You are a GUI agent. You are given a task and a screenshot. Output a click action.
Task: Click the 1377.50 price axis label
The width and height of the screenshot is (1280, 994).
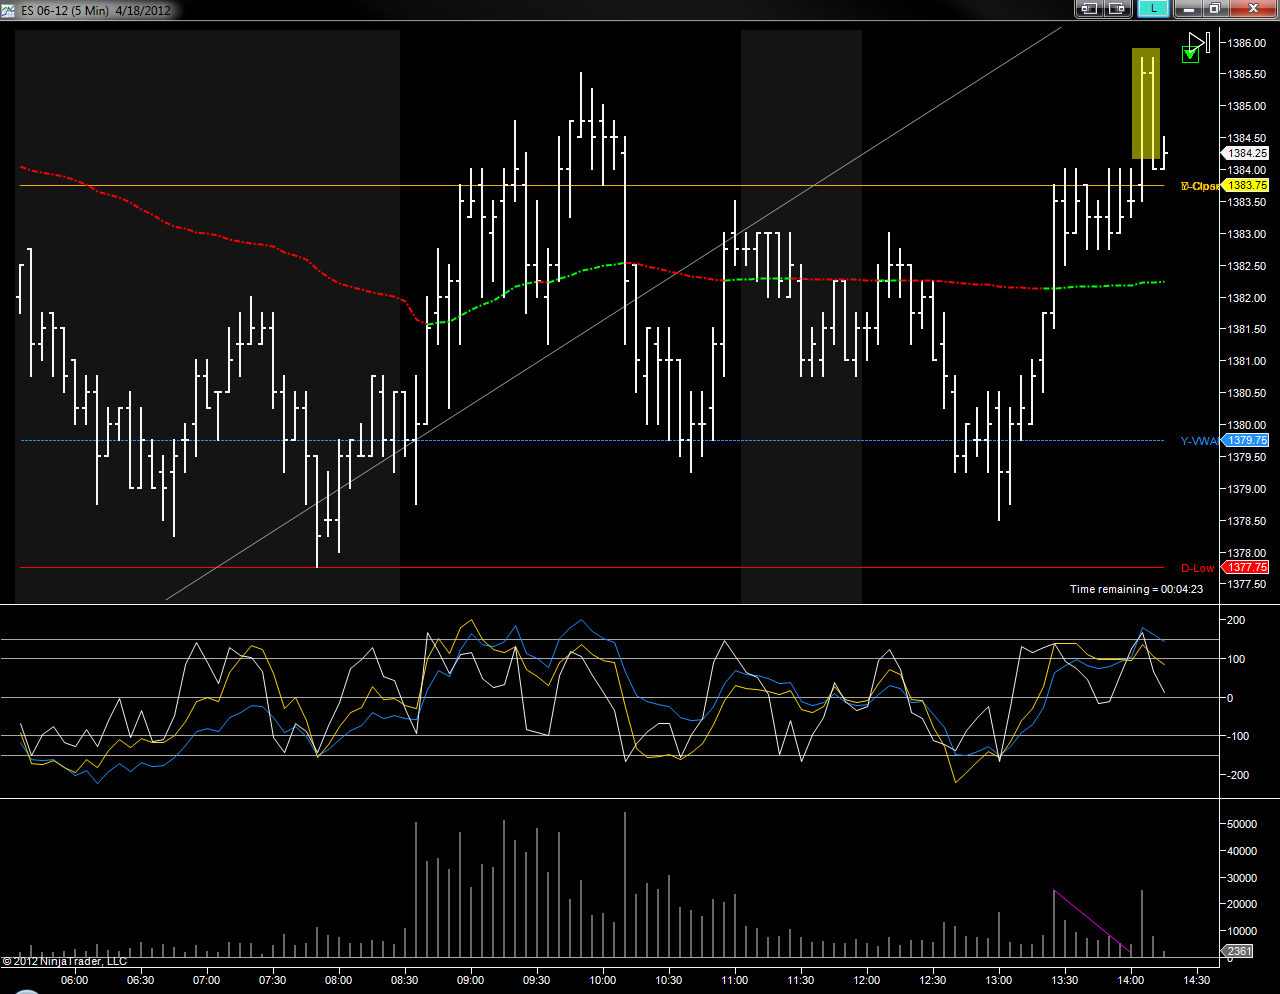(x=1247, y=584)
